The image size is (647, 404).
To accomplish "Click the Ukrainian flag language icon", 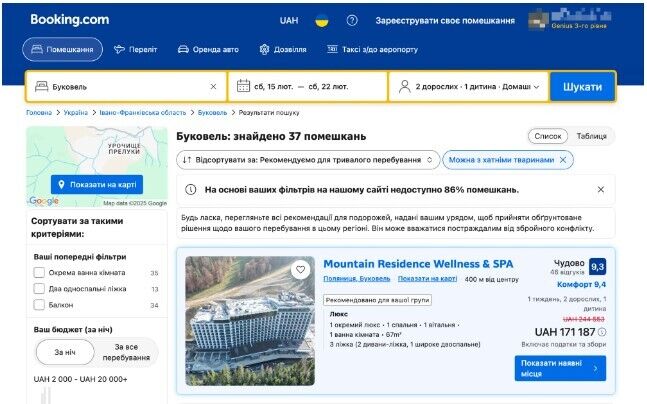I will [322, 20].
